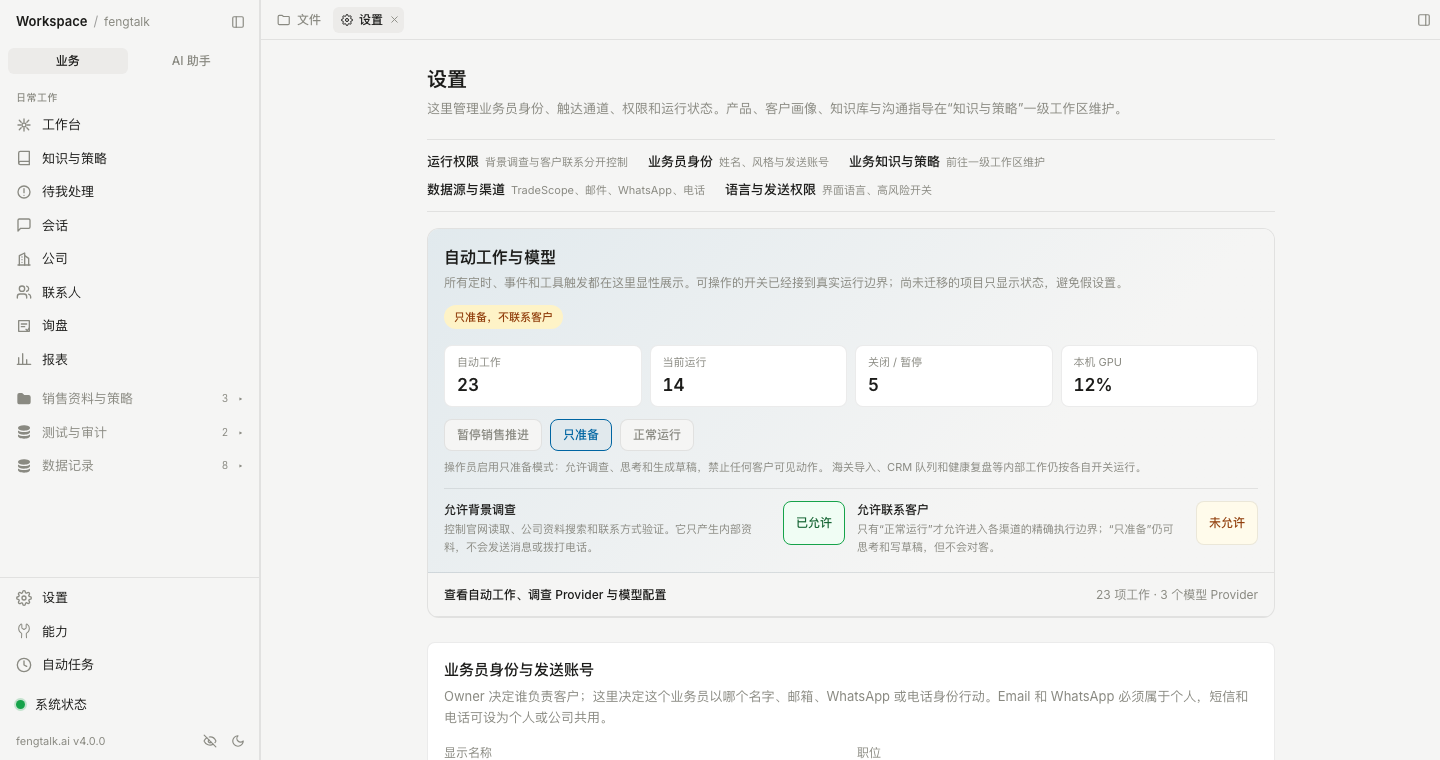This screenshot has width=1440, height=760.
Task: Select 暂停销售推进 mode
Action: tap(493, 435)
